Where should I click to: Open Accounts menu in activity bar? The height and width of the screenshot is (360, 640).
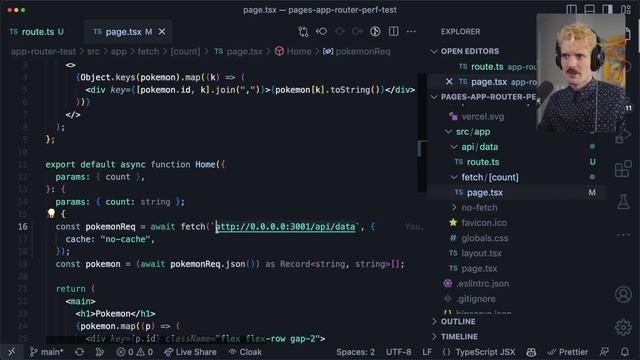click(x=623, y=294)
